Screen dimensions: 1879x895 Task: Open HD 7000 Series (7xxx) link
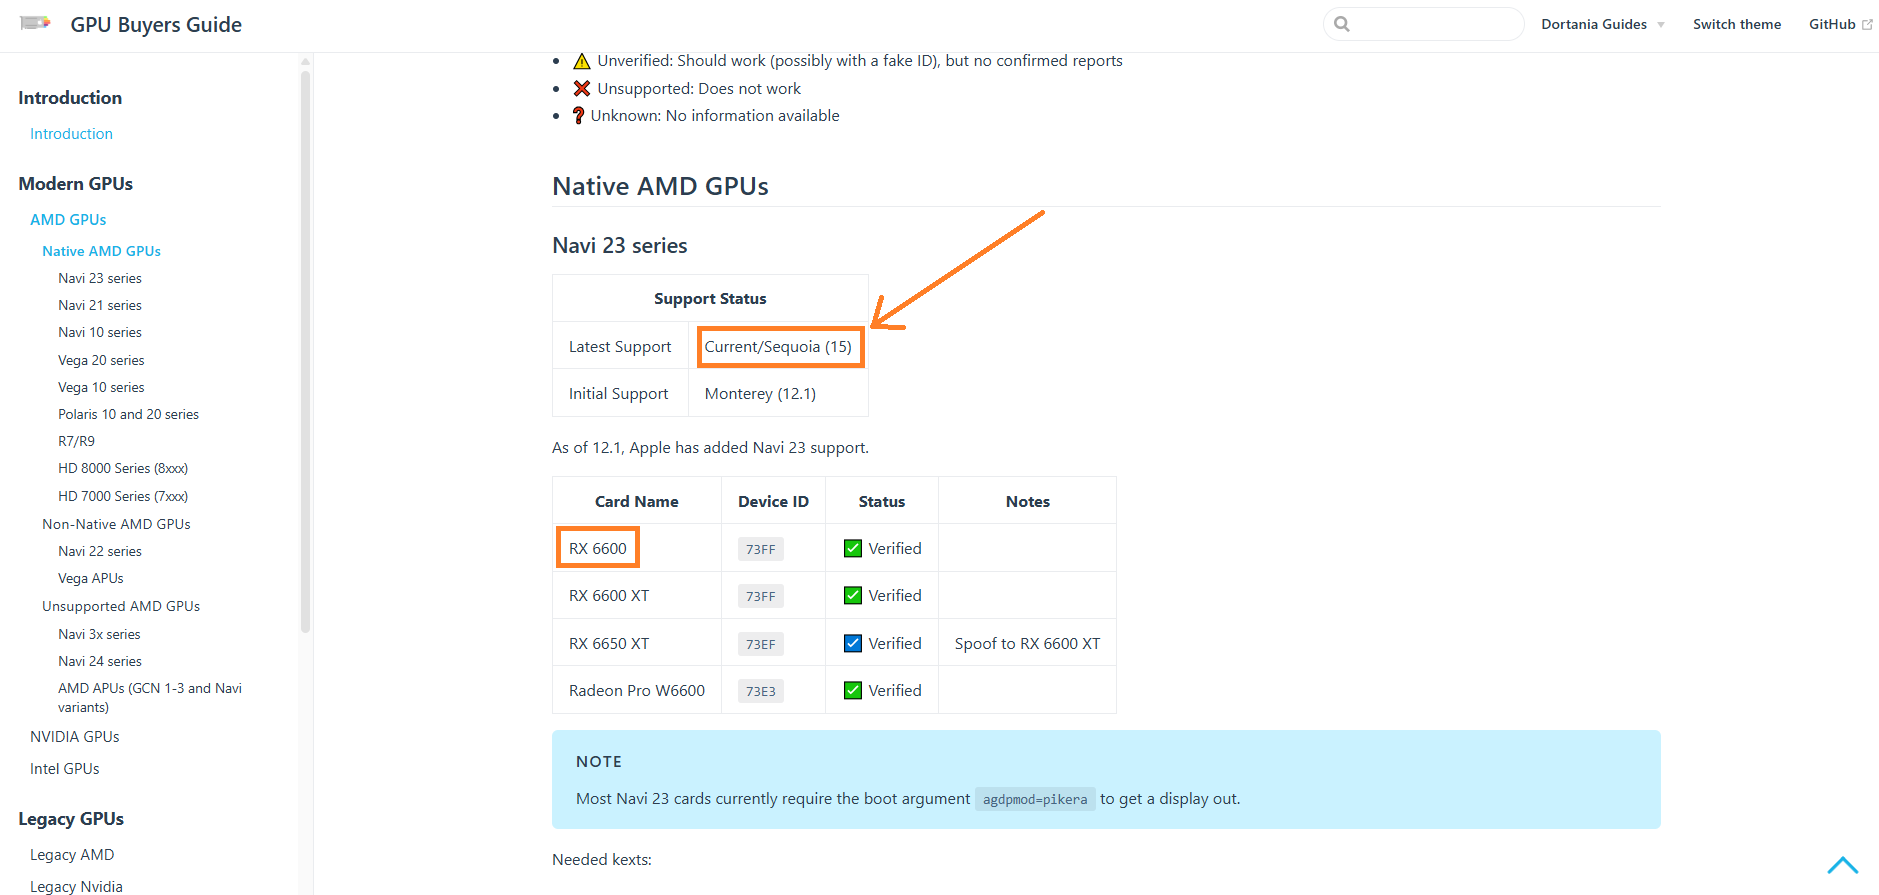point(123,496)
